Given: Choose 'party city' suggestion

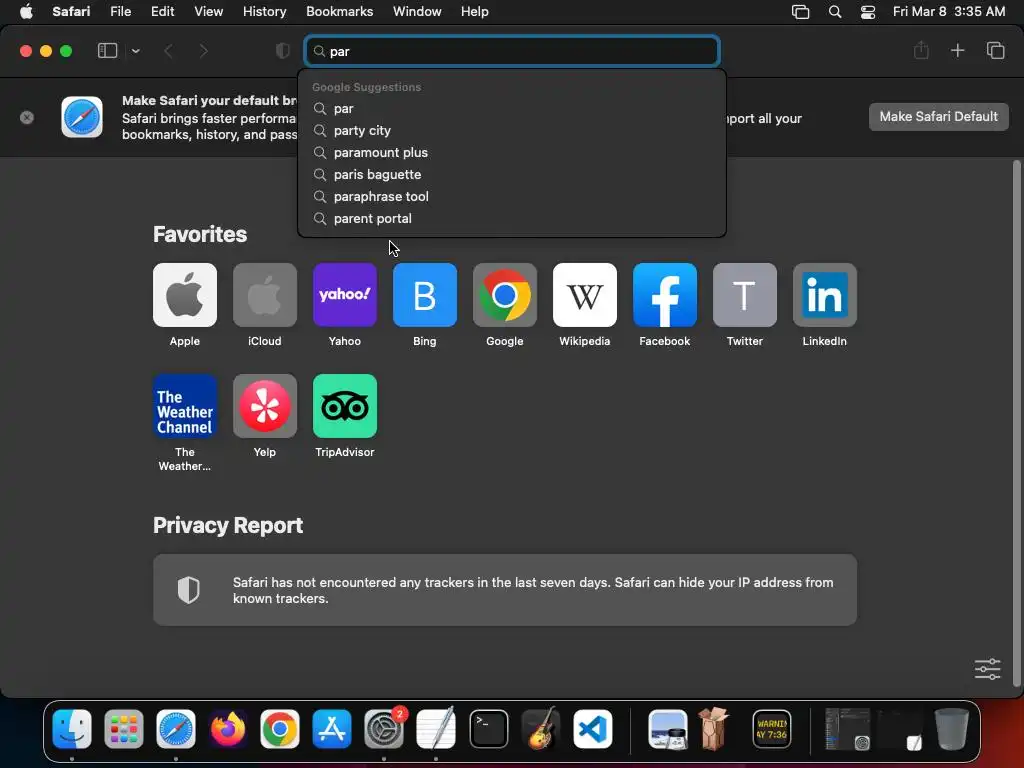Looking at the screenshot, I should (x=512, y=131).
